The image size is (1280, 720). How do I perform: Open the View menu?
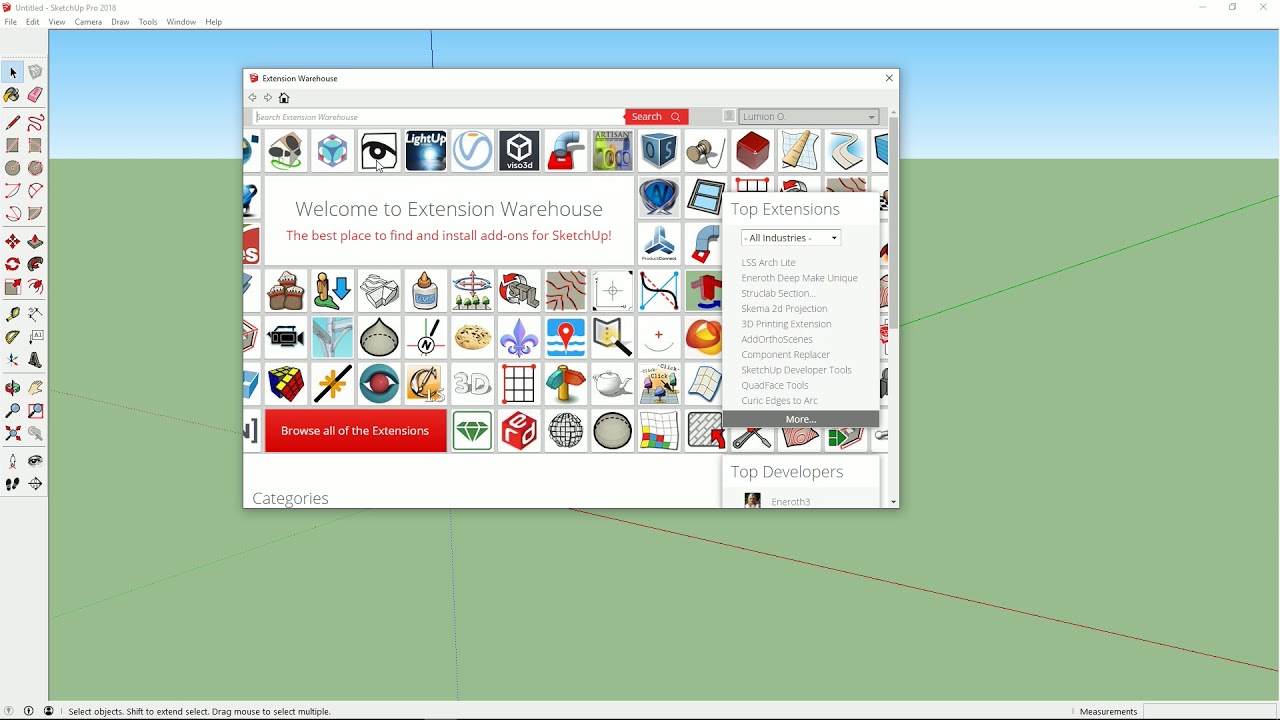(x=57, y=22)
